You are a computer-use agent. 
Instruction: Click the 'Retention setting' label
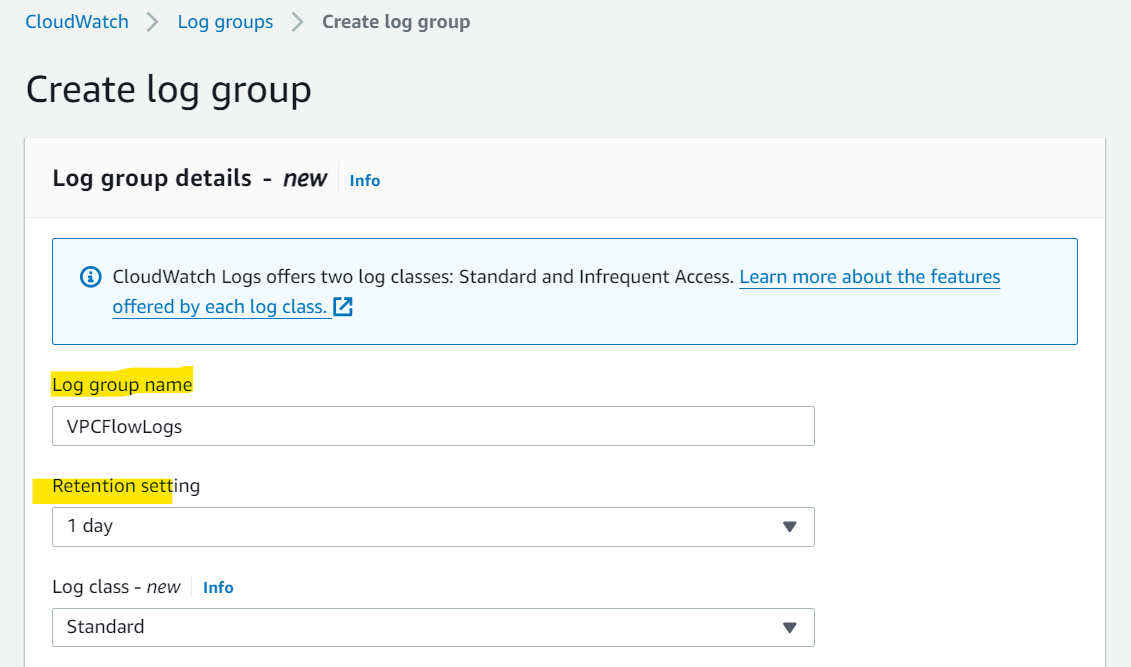pos(126,486)
